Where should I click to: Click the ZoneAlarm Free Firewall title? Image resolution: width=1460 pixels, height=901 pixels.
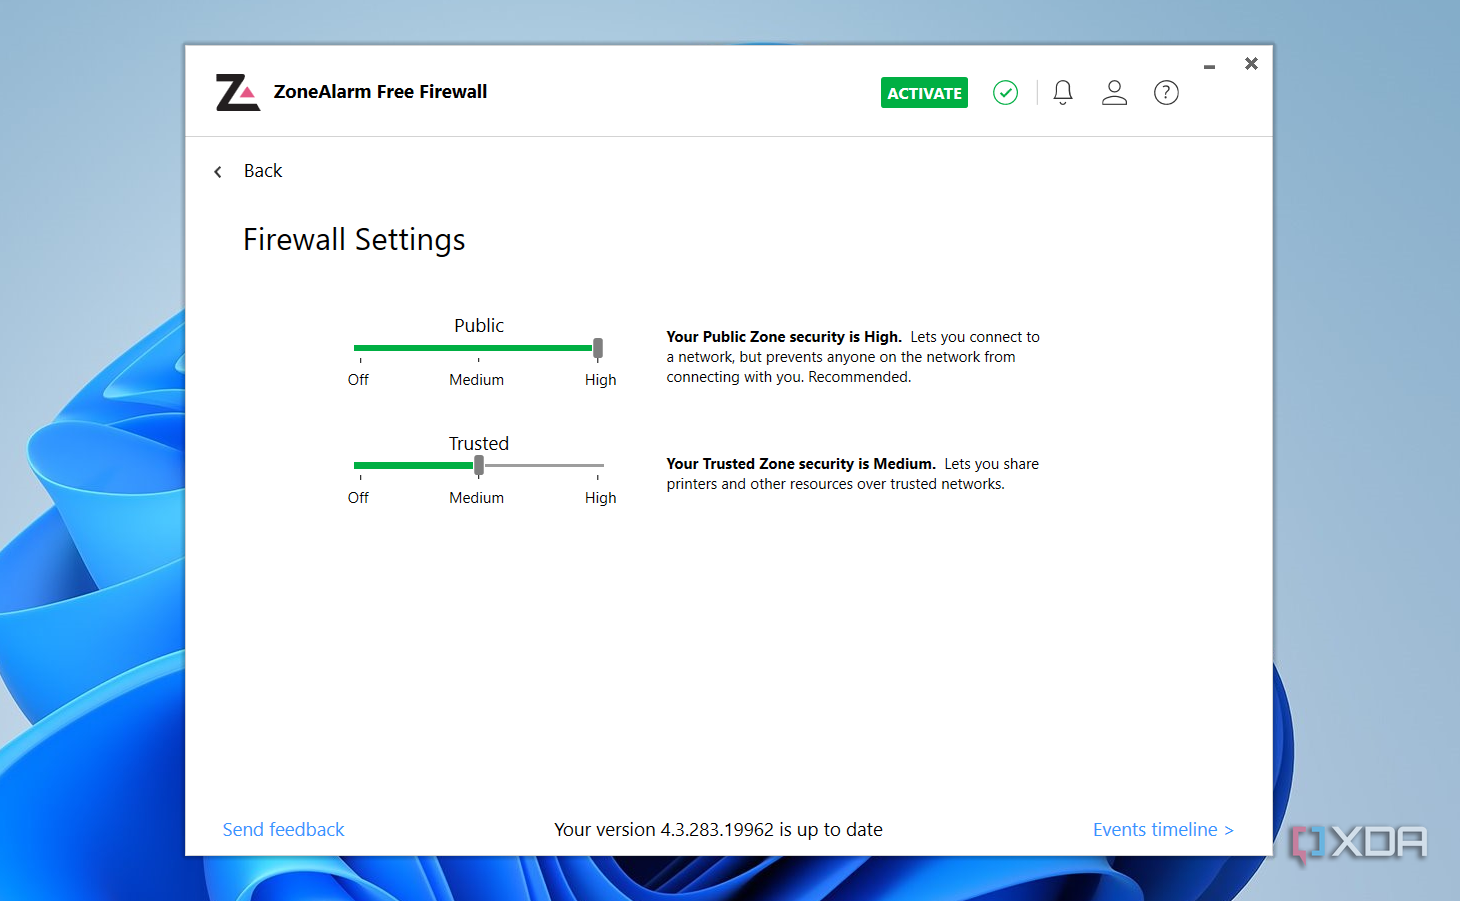[x=381, y=92]
